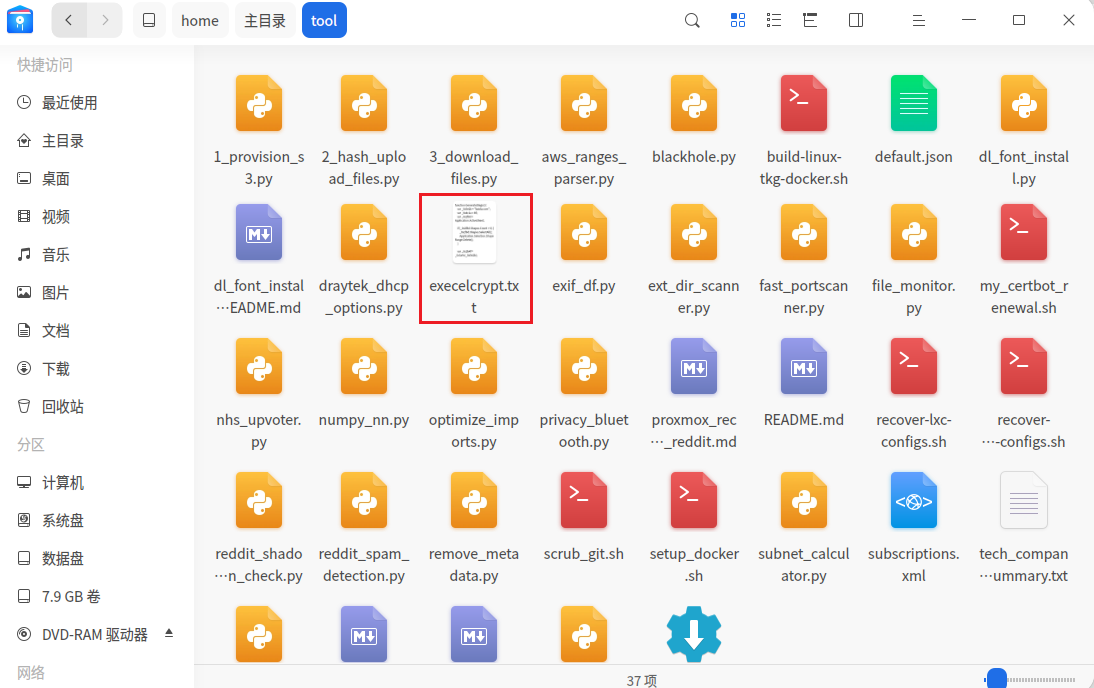The image size is (1094, 688).
Task: Eject the DVD-RAM drive
Action: [x=169, y=634]
